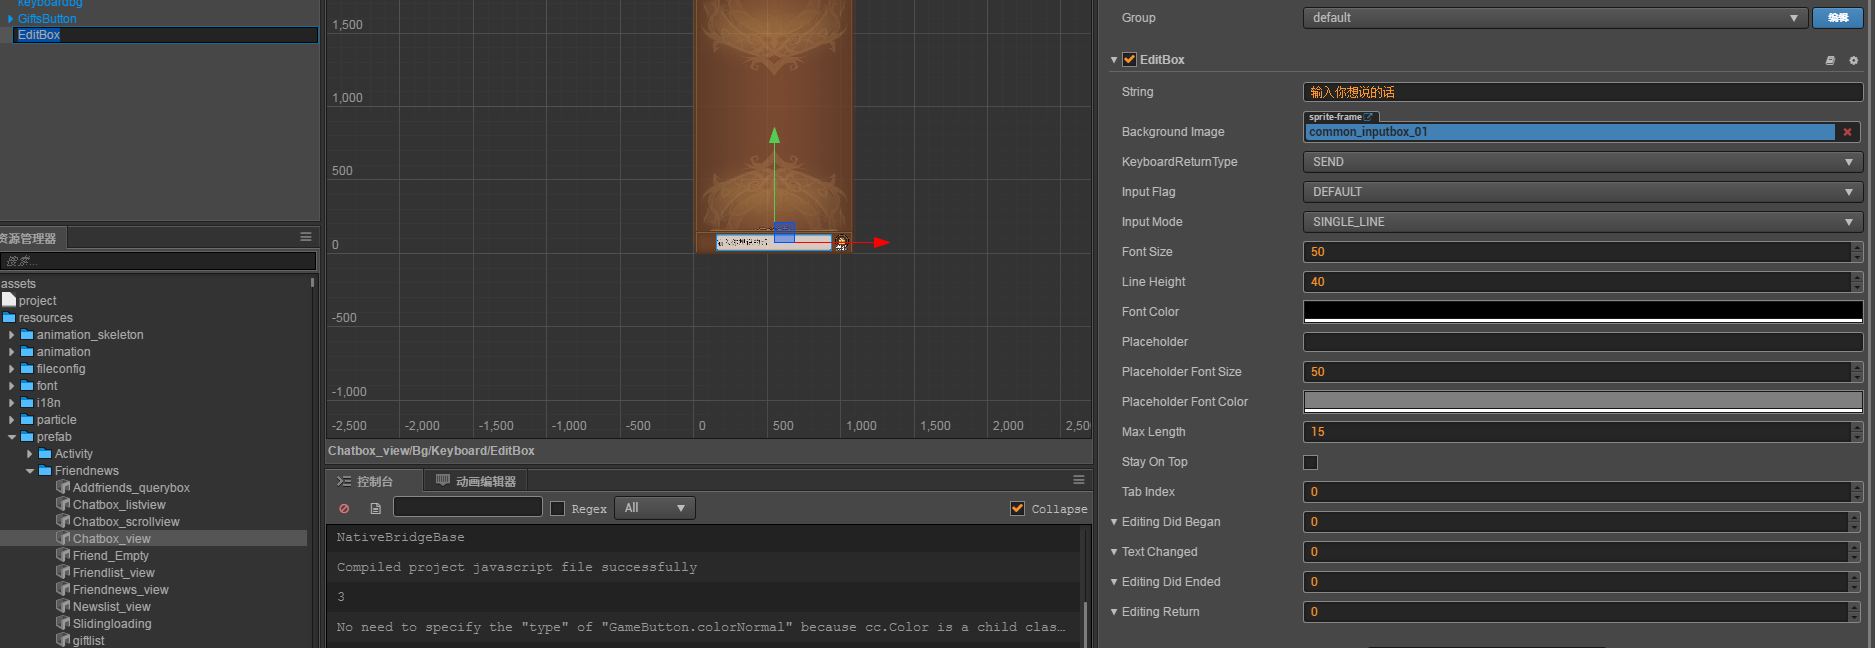Collapse the prefab folder arrow
Image resolution: width=1875 pixels, height=648 pixels.
pos(12,436)
